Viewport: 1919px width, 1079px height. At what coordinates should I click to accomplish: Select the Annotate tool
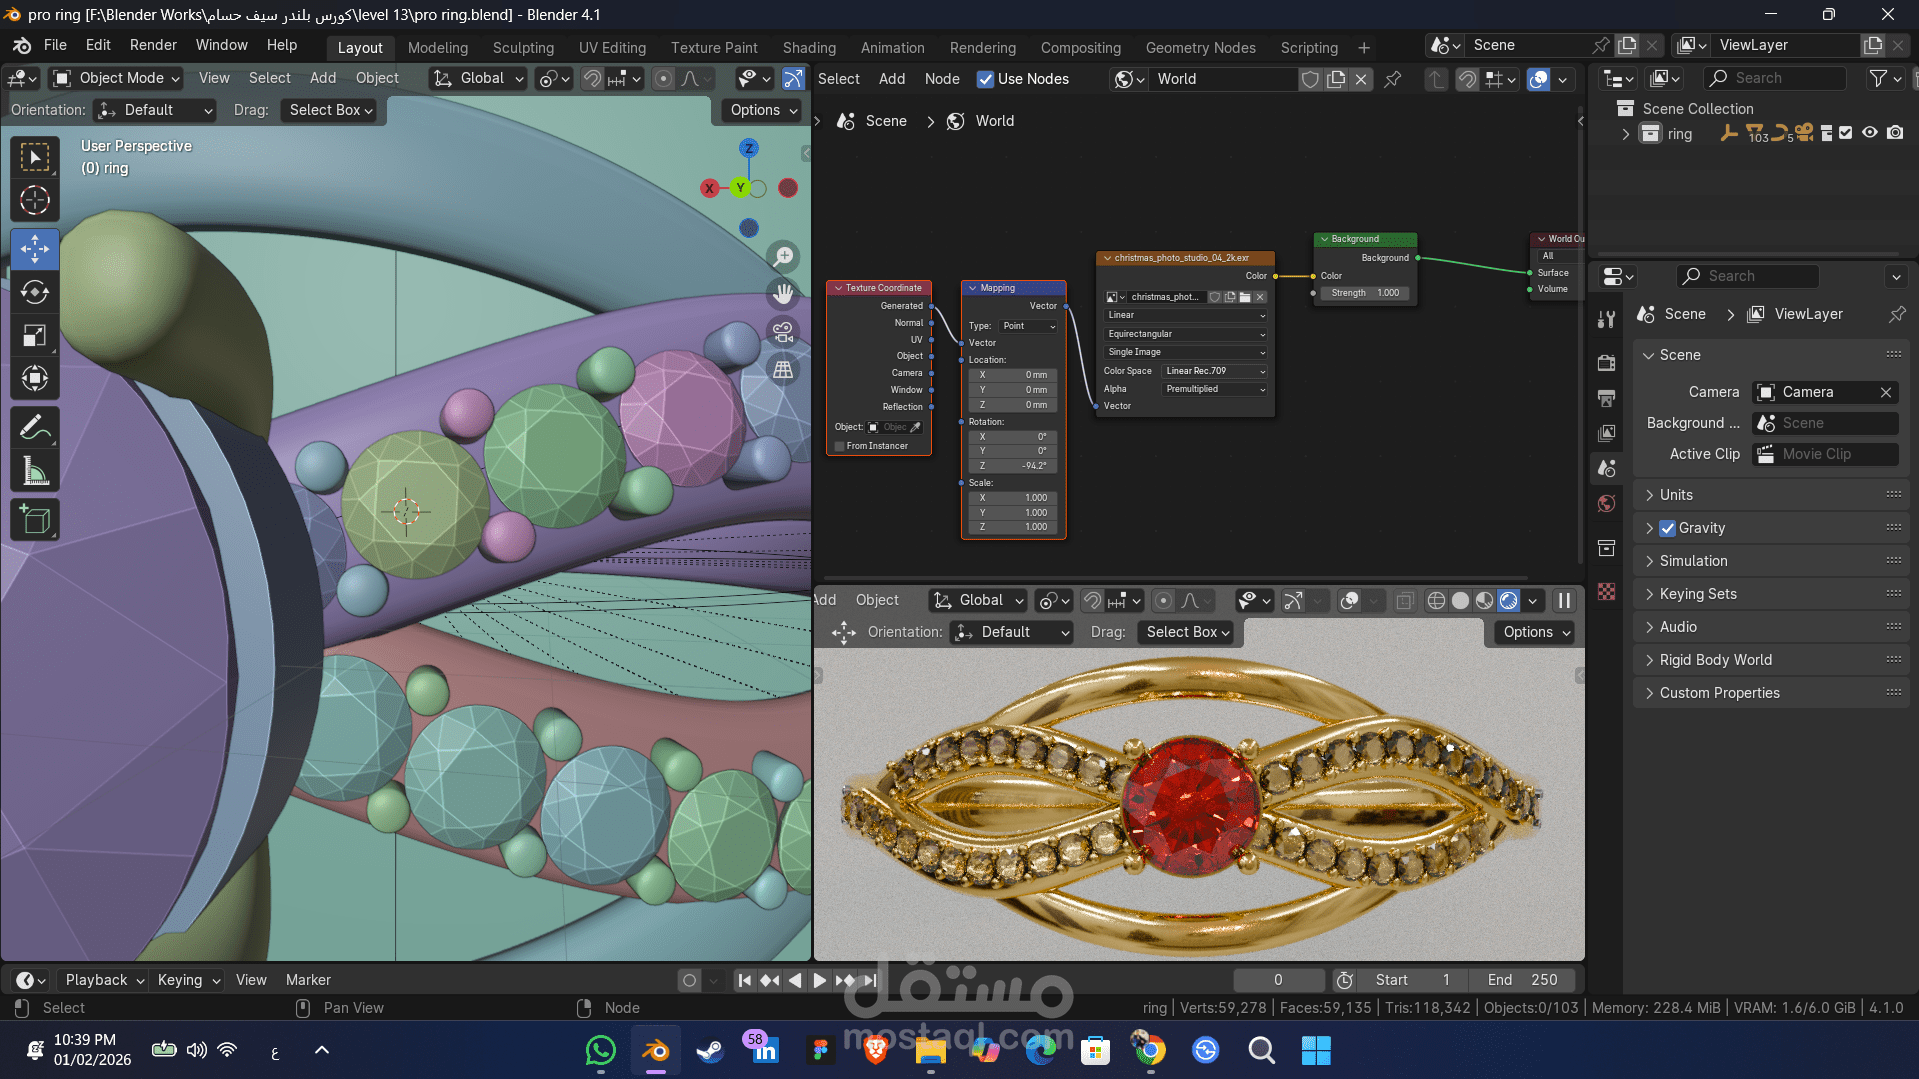point(35,427)
